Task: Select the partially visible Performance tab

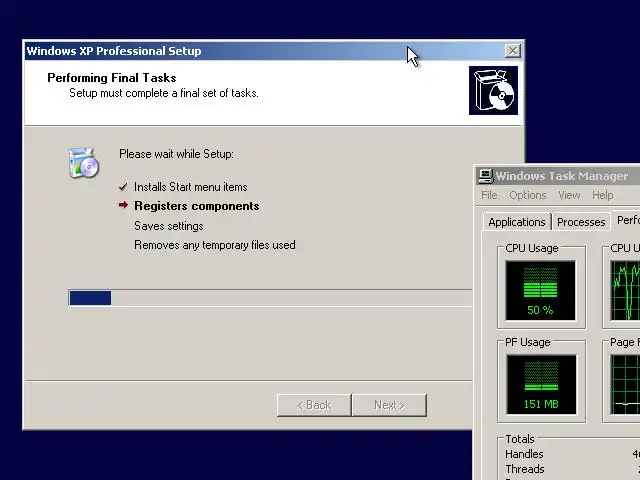Action: click(626, 220)
